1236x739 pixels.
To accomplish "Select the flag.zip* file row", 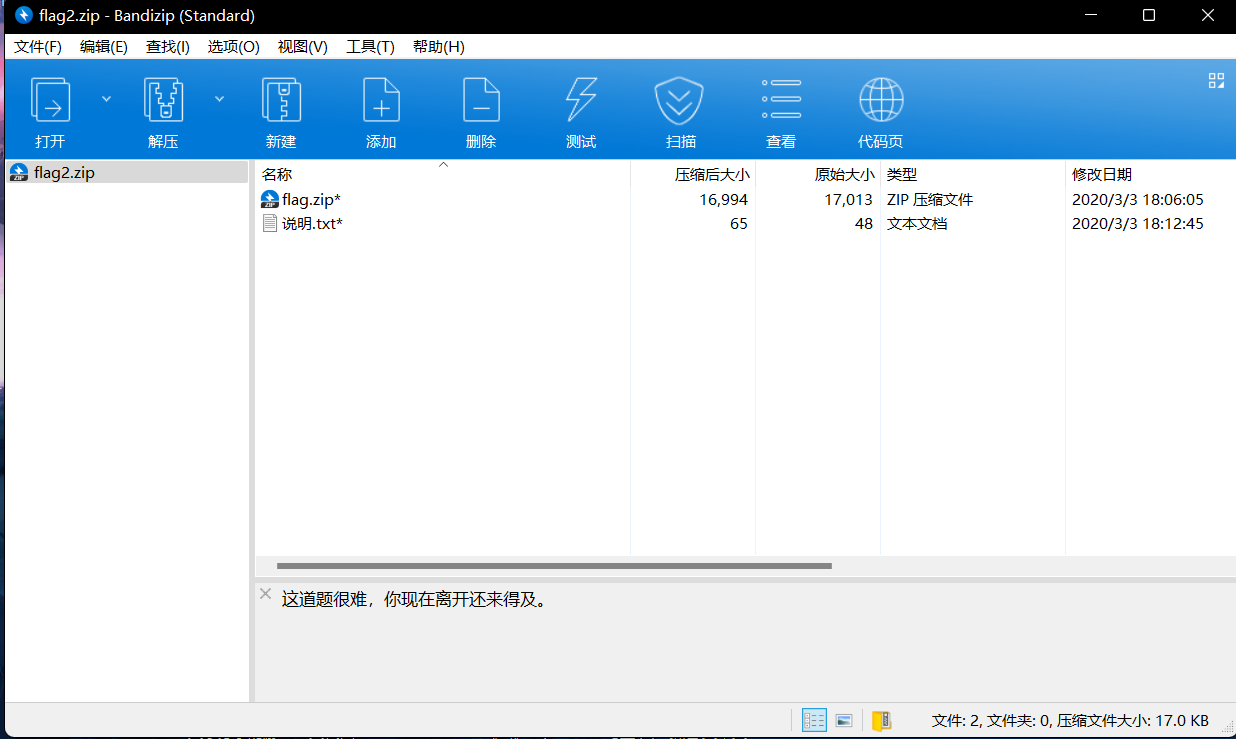I will [x=745, y=199].
